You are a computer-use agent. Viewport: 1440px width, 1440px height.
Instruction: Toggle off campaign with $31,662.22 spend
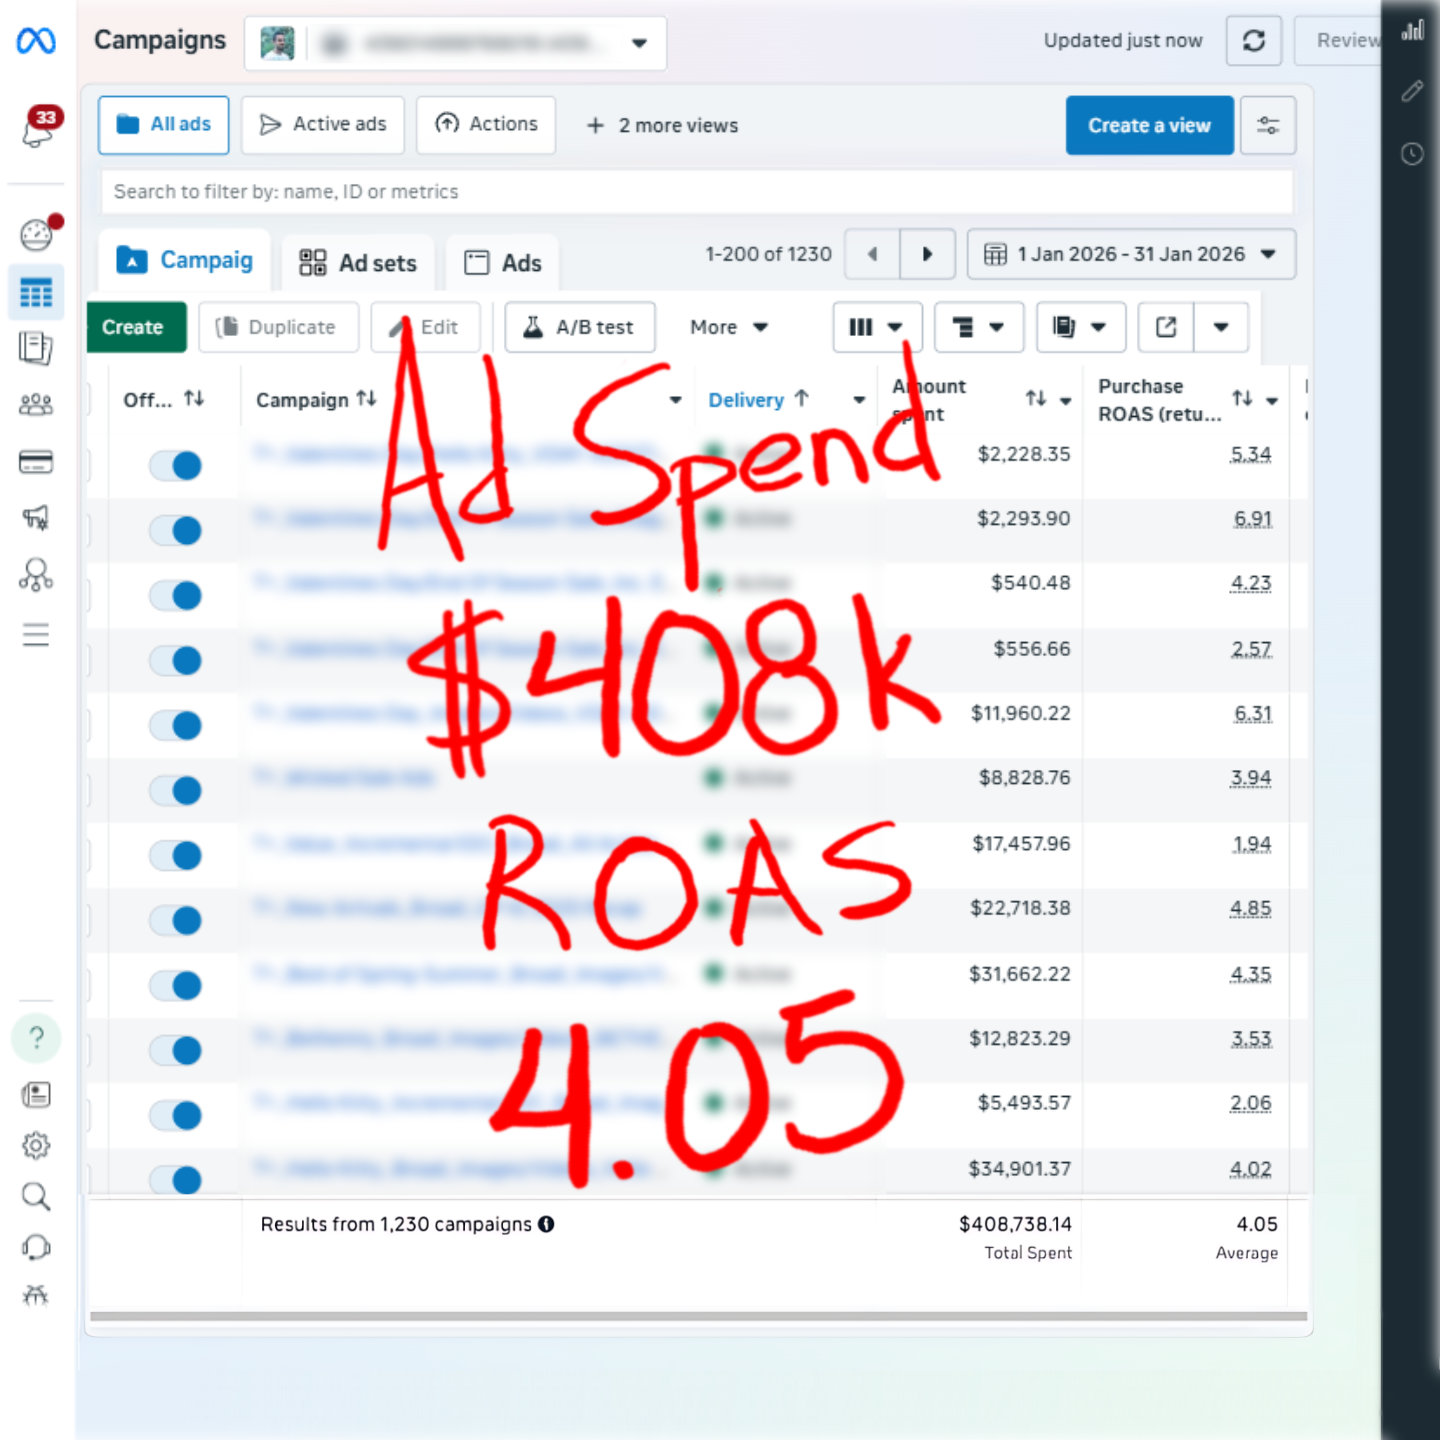click(176, 985)
